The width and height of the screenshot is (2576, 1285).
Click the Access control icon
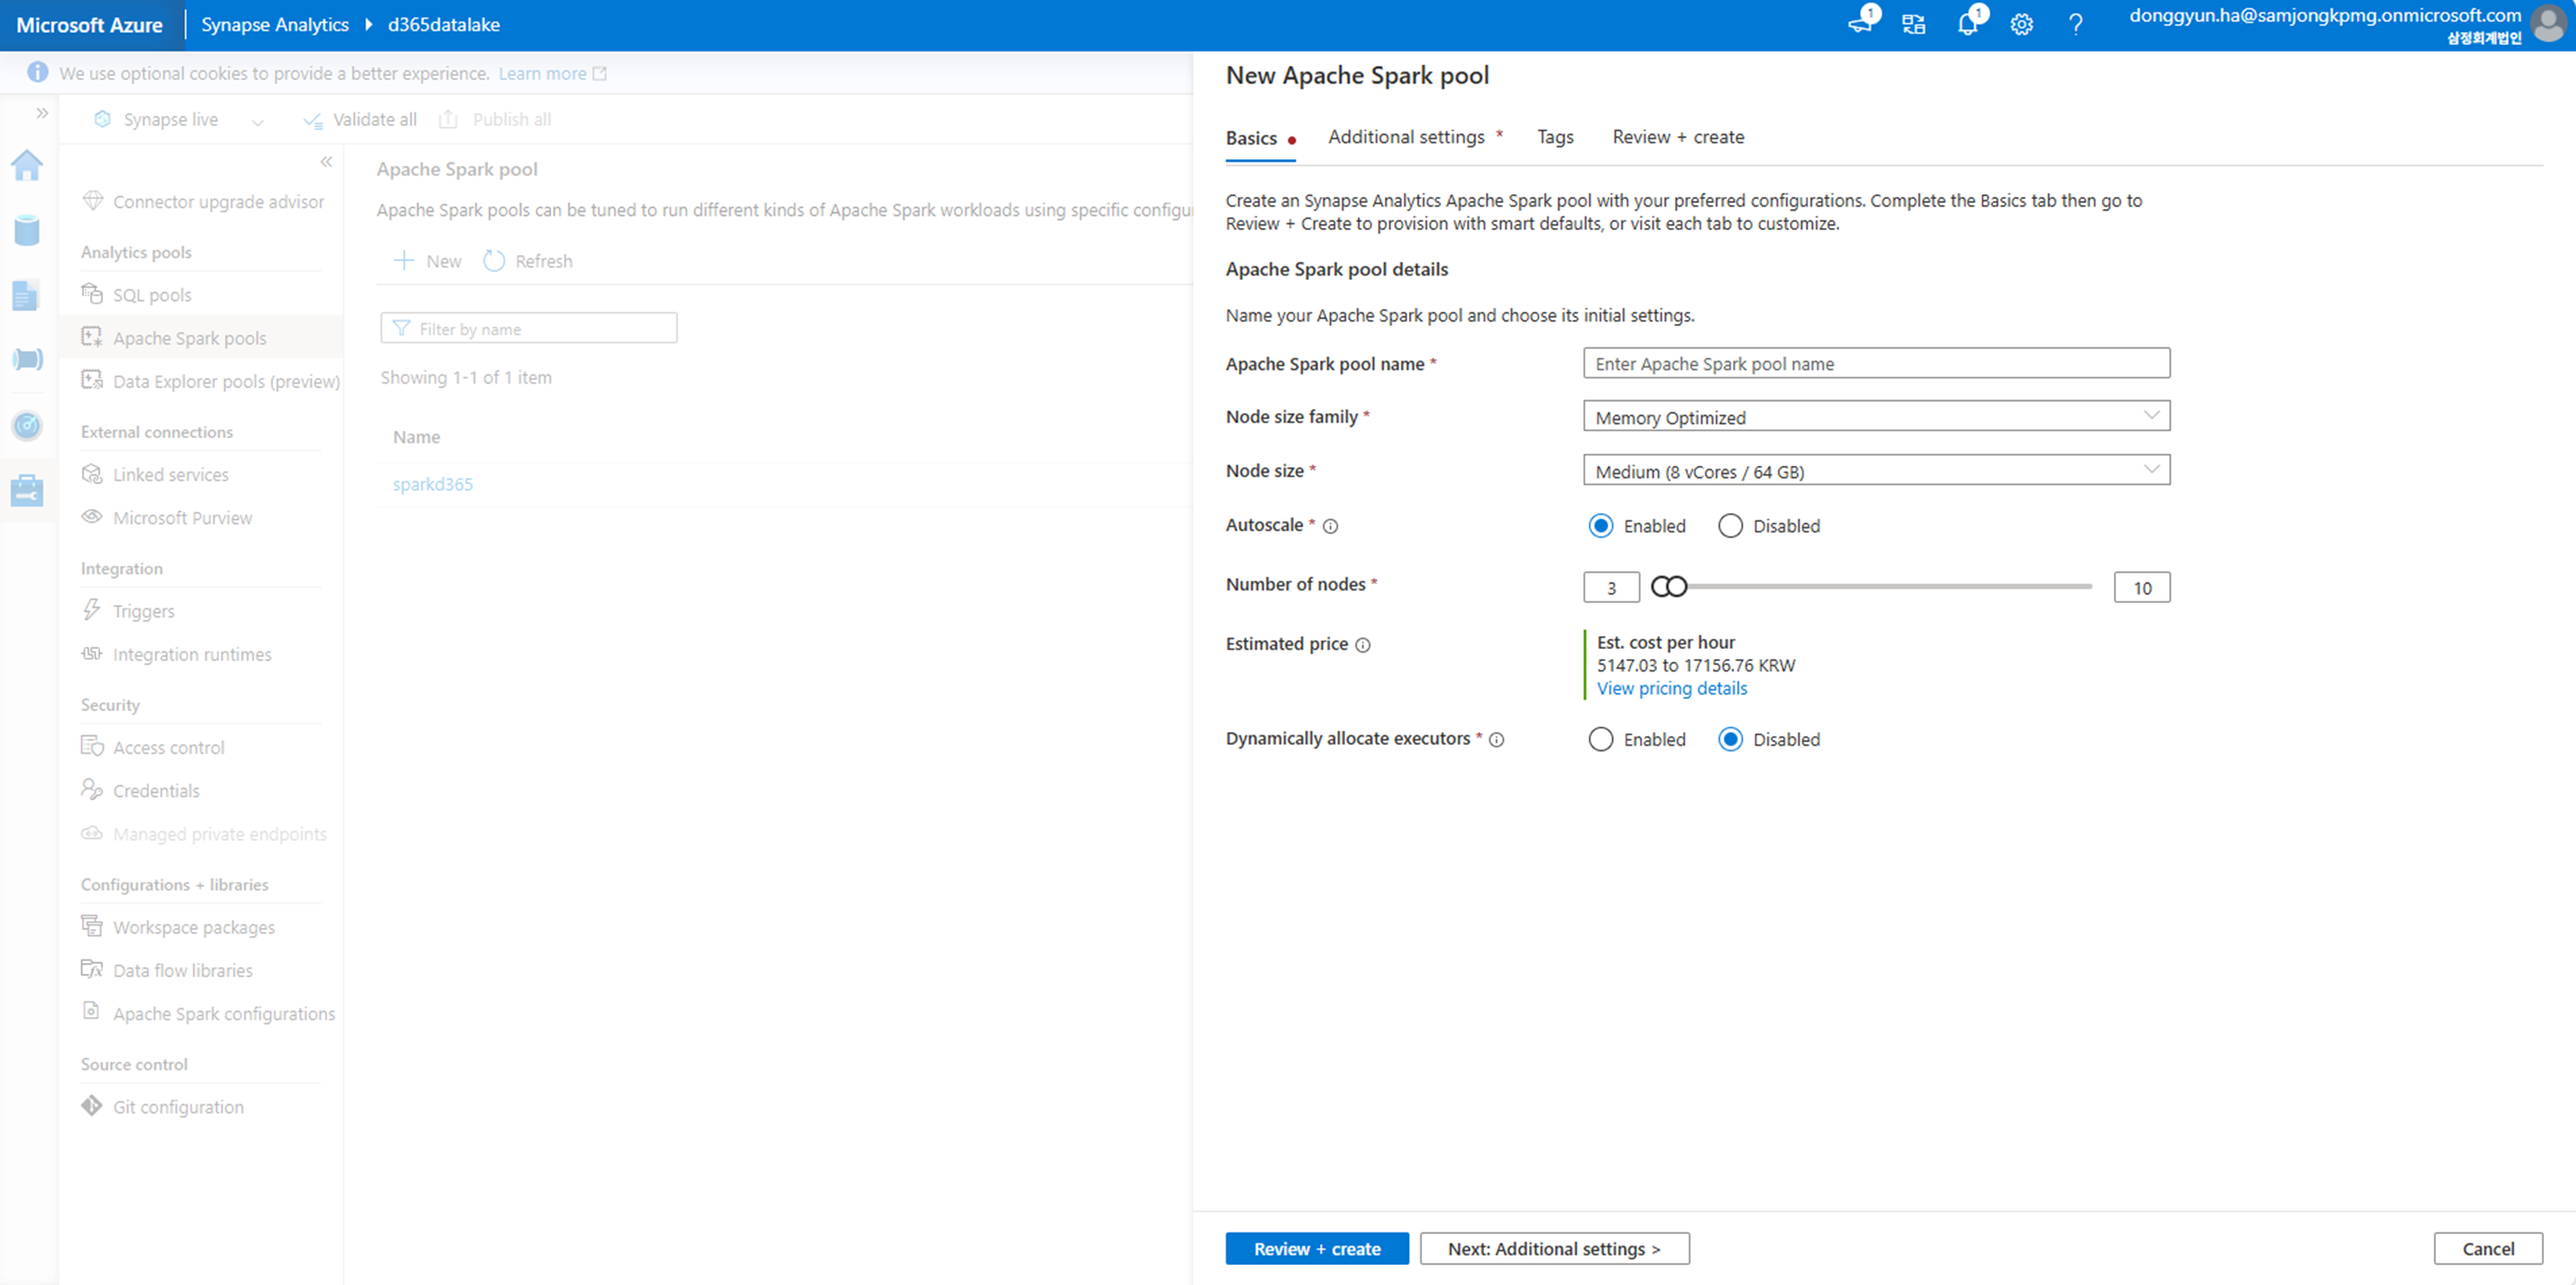tap(92, 747)
